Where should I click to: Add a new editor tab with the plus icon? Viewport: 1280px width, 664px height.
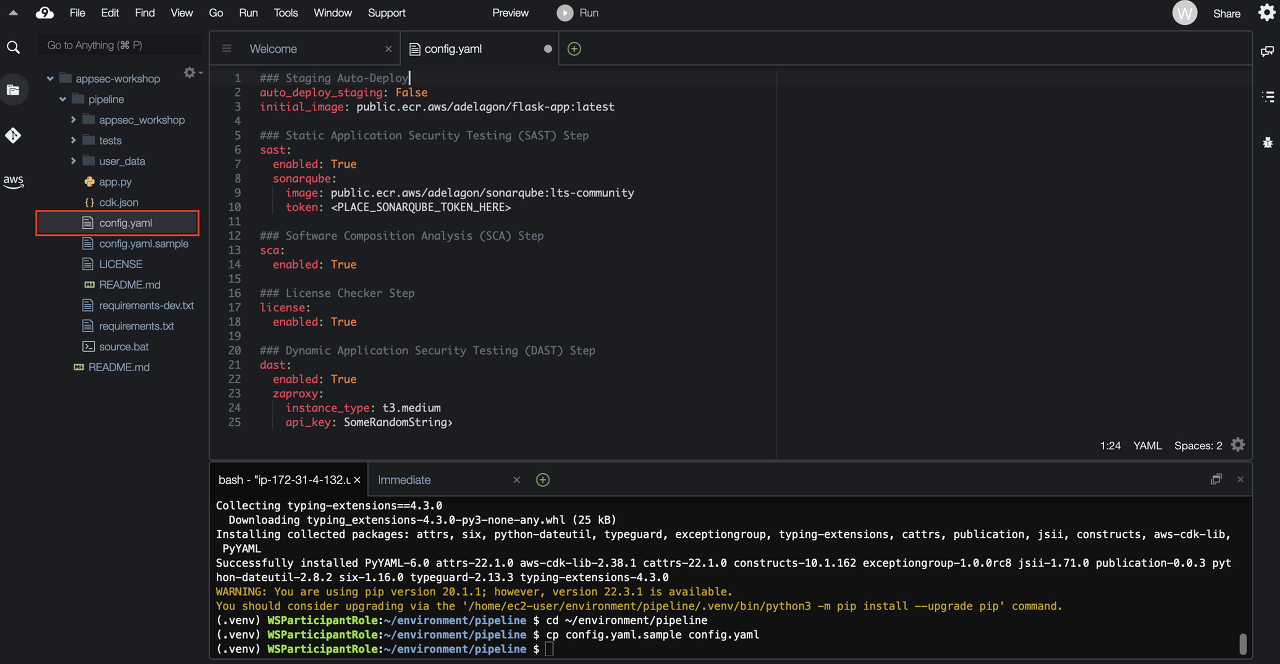click(x=574, y=48)
